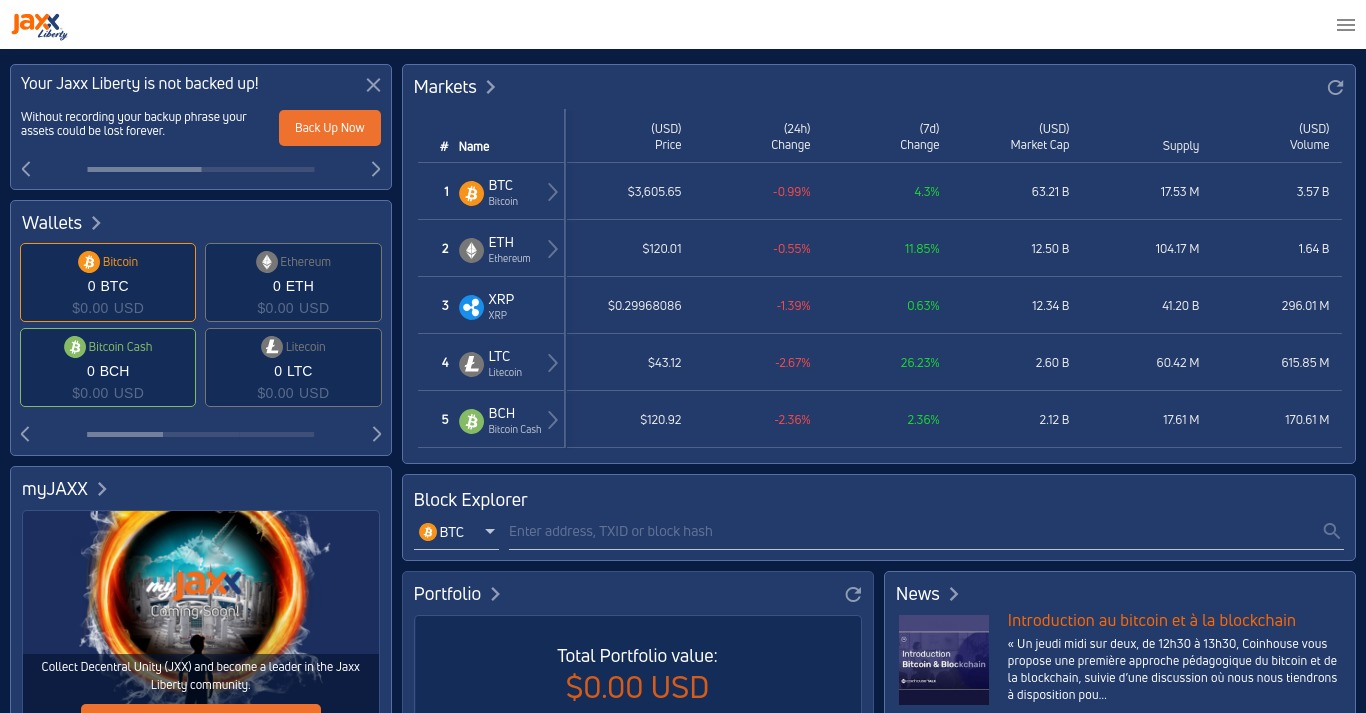This screenshot has width=1366, height=713.
Task: Refresh the Portfolio panel
Action: 853,594
